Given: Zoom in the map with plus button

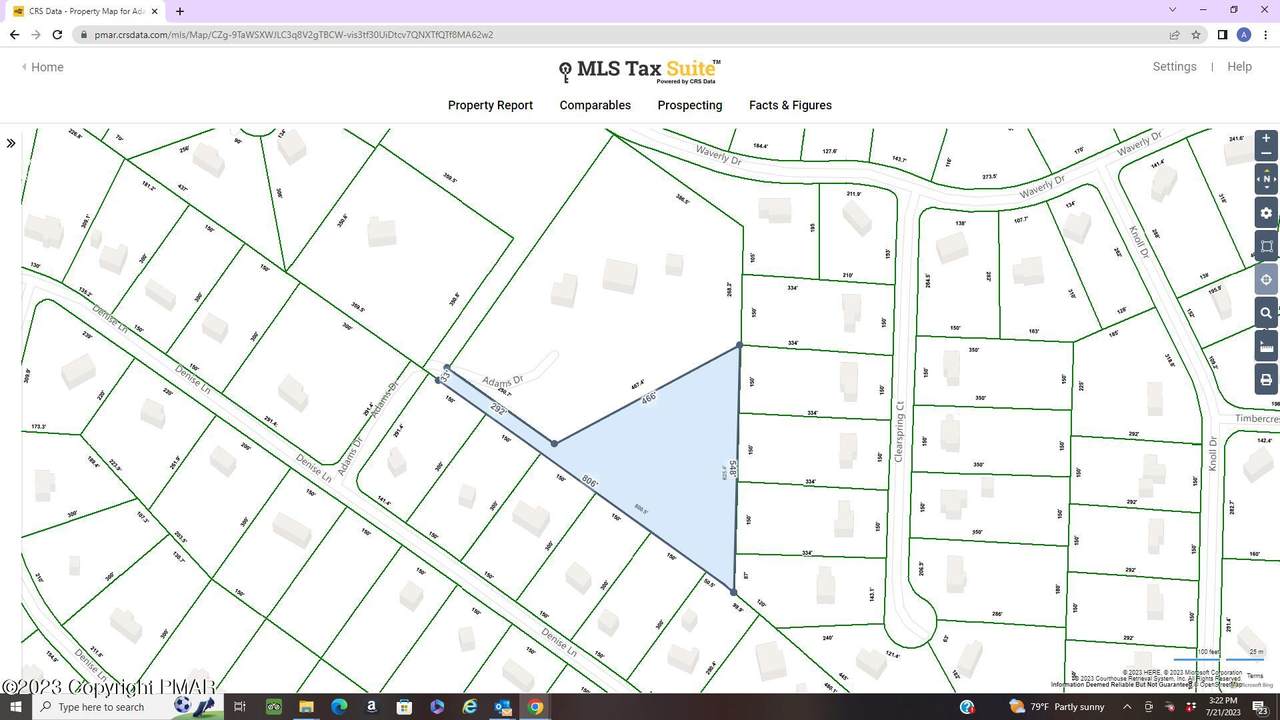Looking at the screenshot, I should (x=1266, y=139).
